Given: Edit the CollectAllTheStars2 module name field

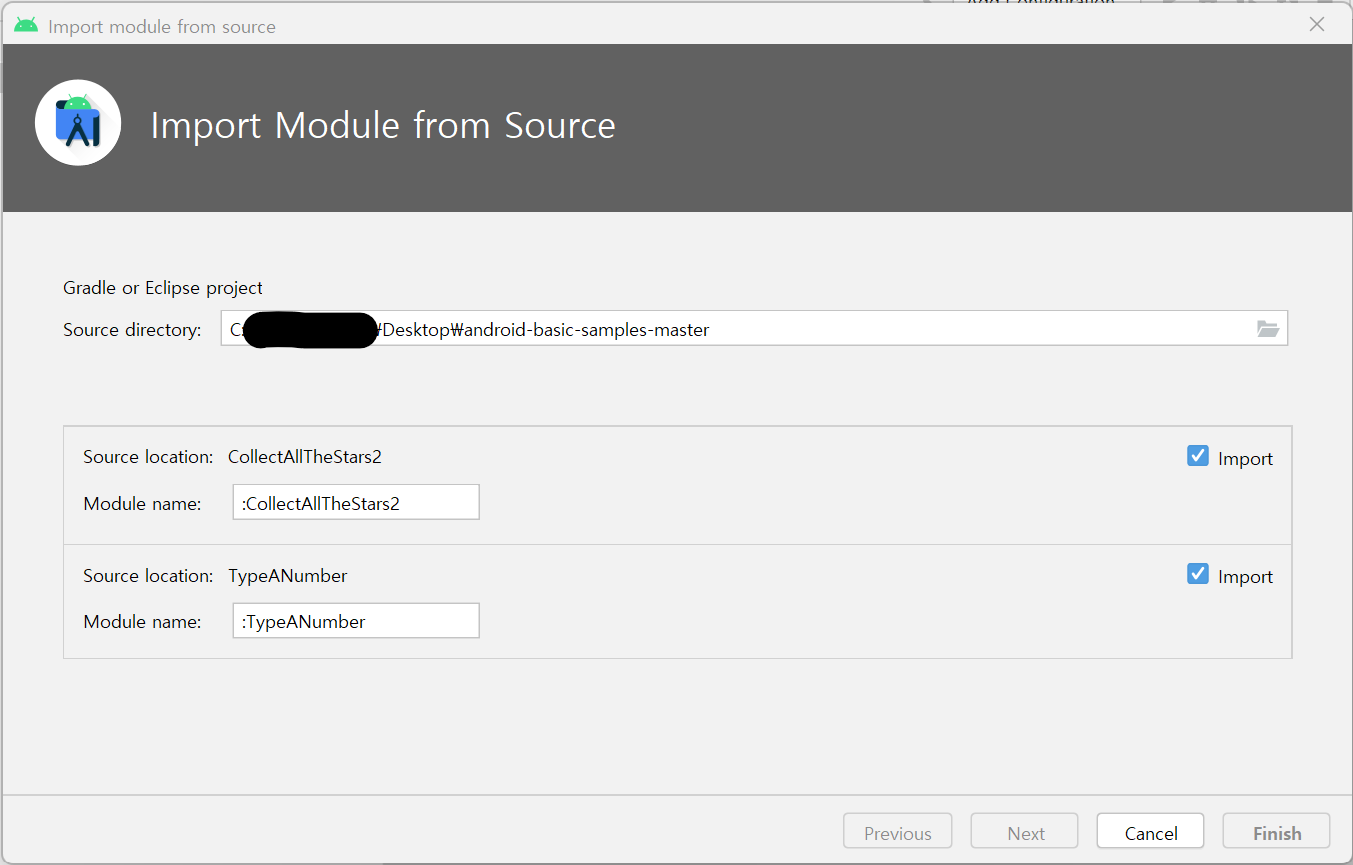Looking at the screenshot, I should pos(356,502).
